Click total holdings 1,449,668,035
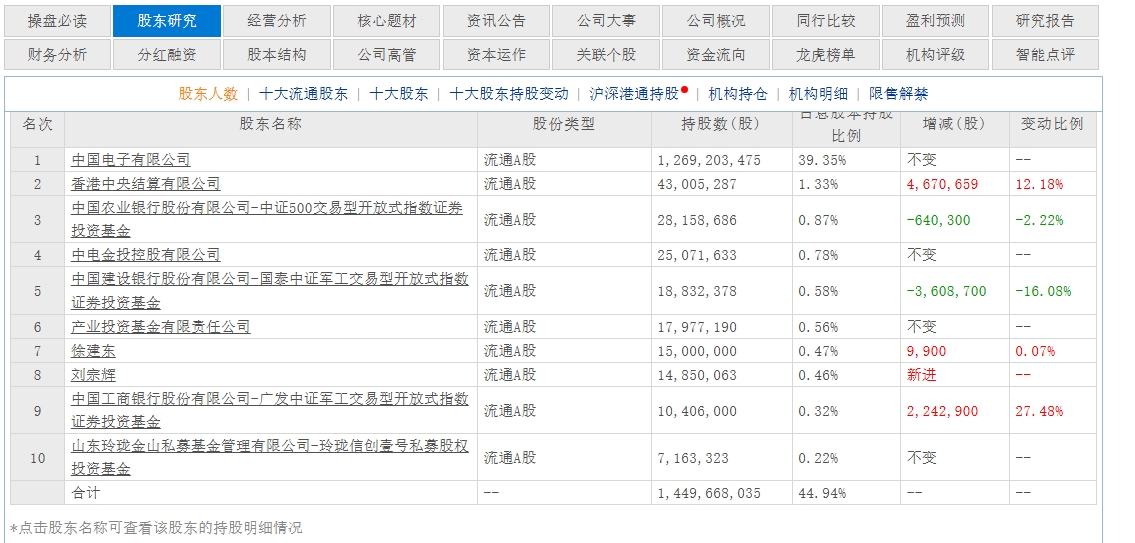 click(x=709, y=493)
